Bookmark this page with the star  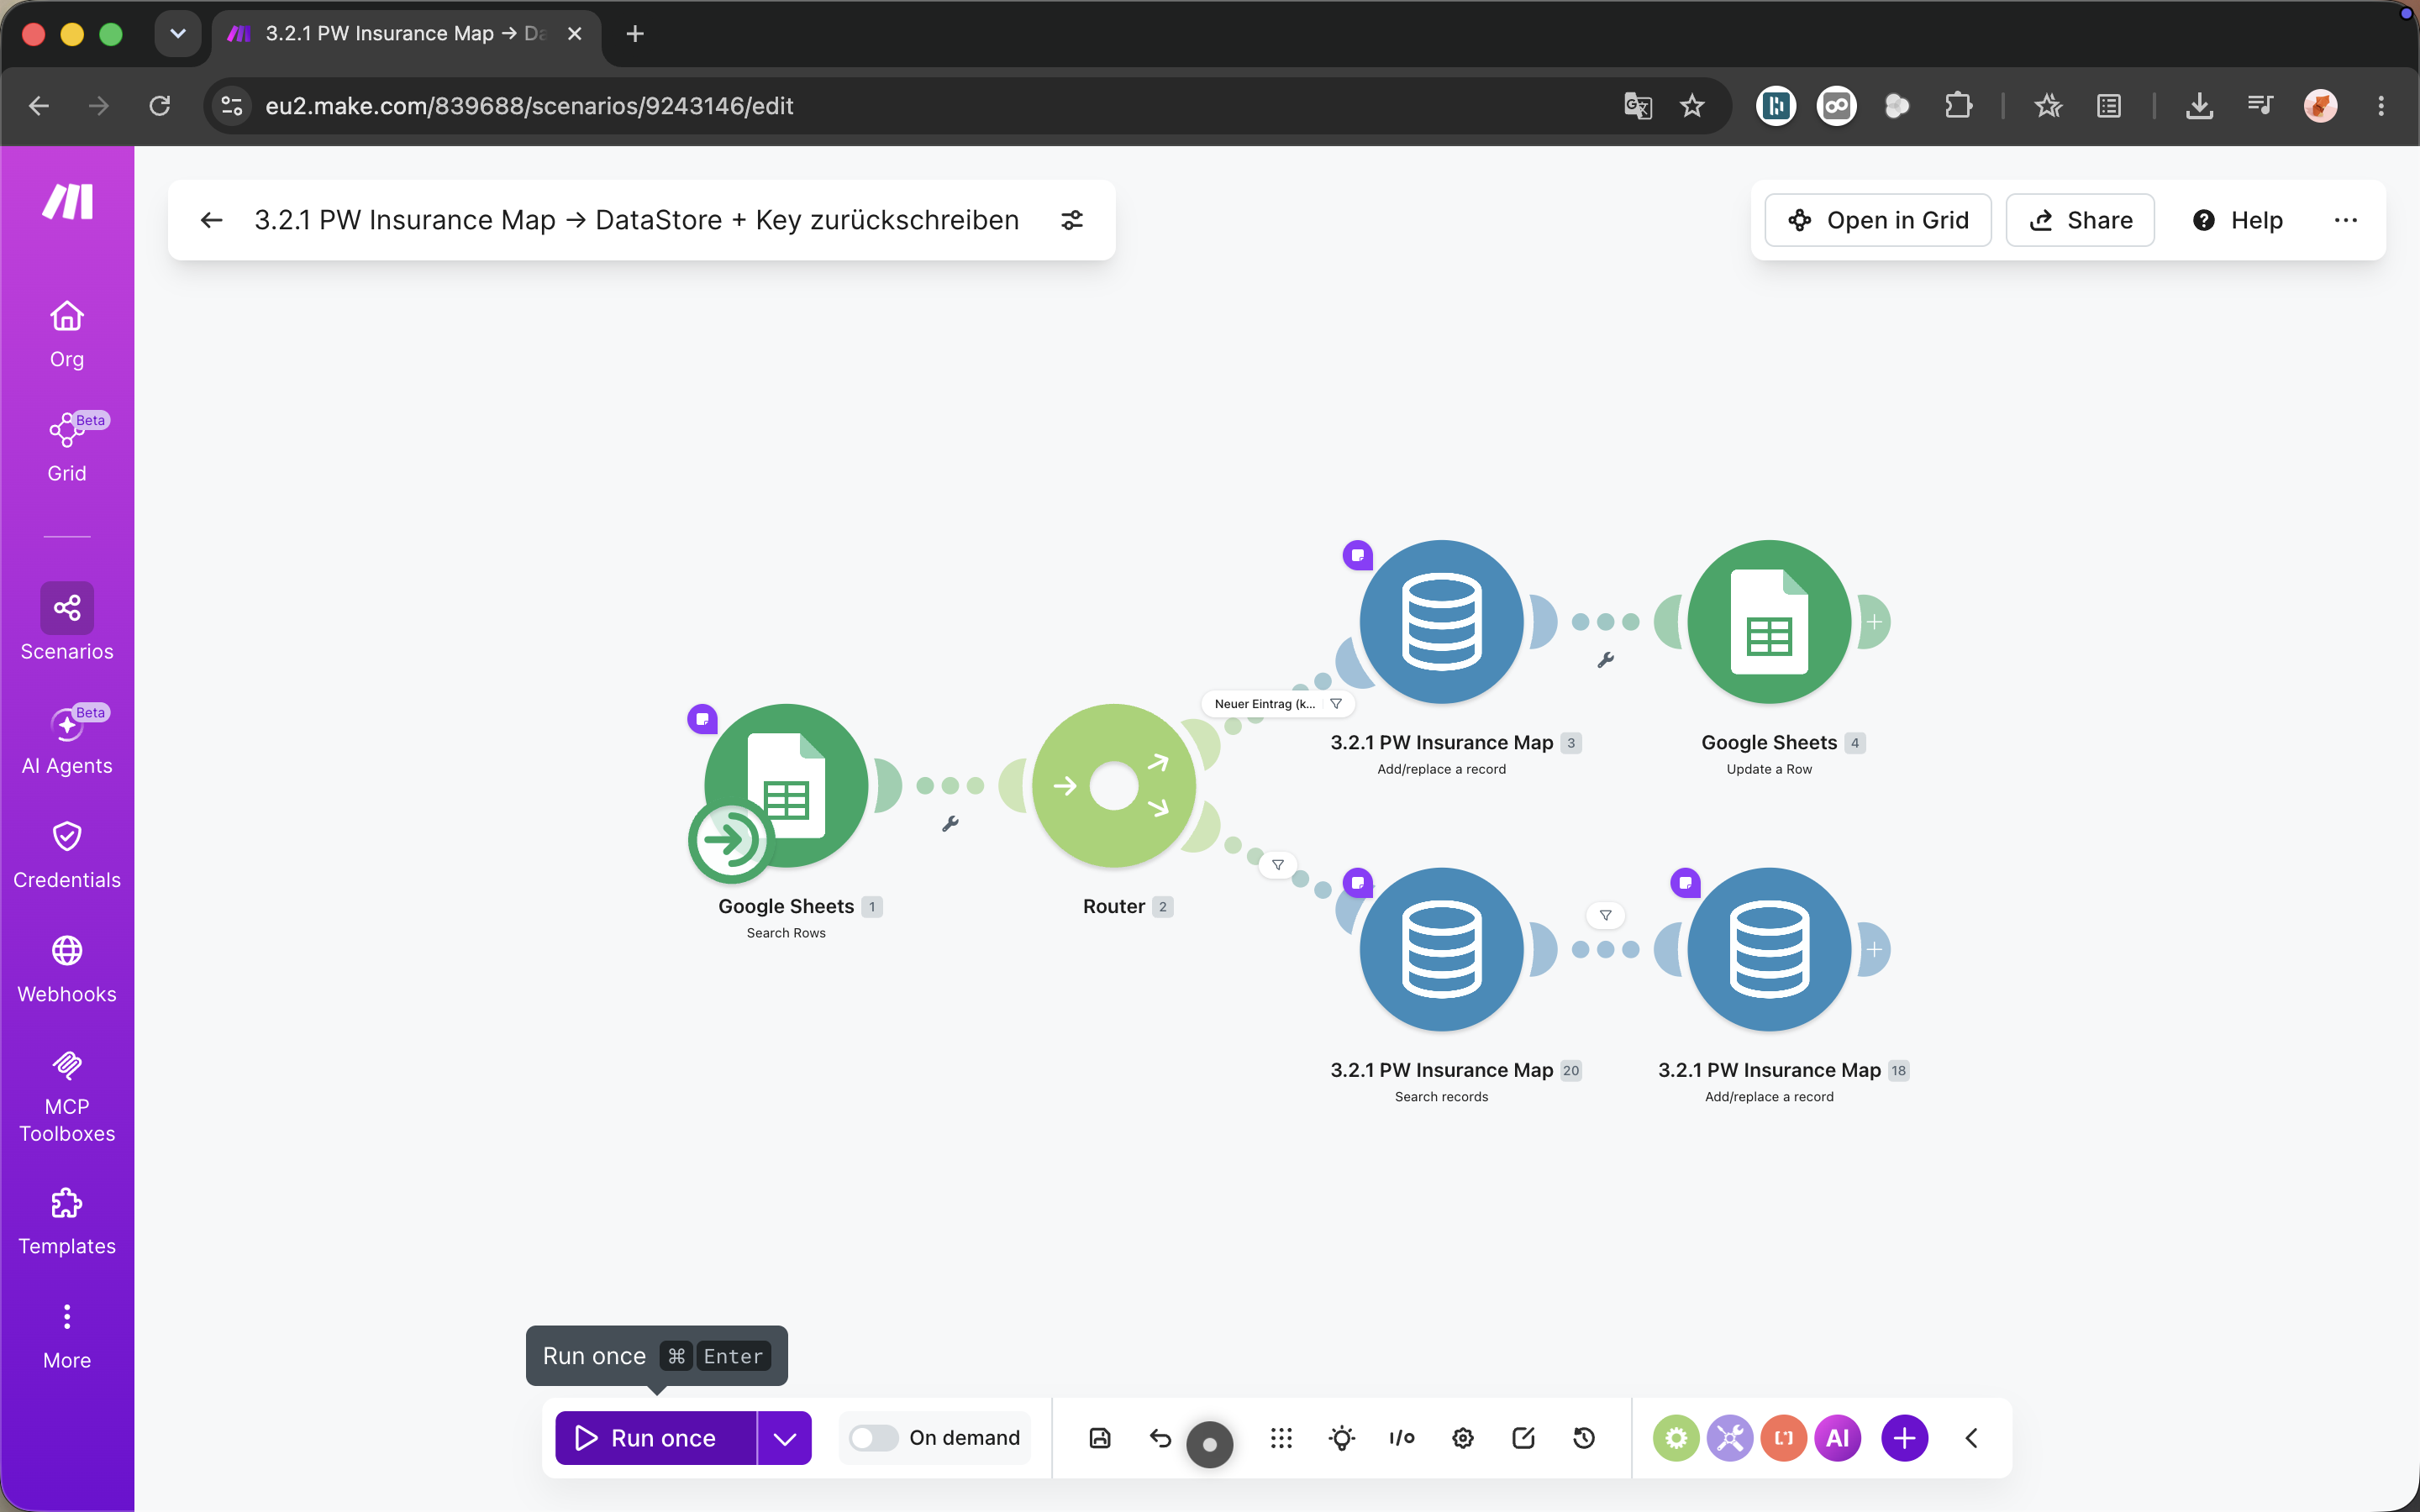(1692, 106)
